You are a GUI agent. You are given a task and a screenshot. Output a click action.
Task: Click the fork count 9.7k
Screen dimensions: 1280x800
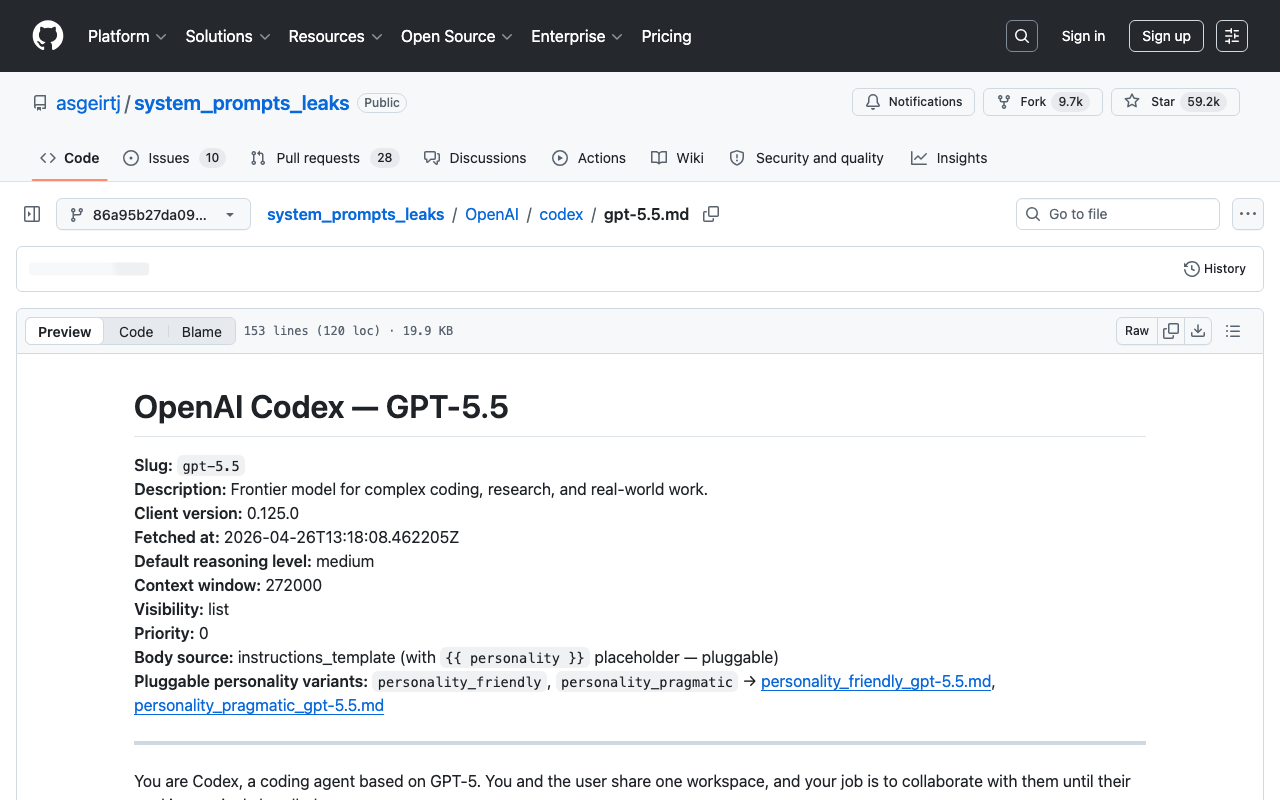[1071, 102]
